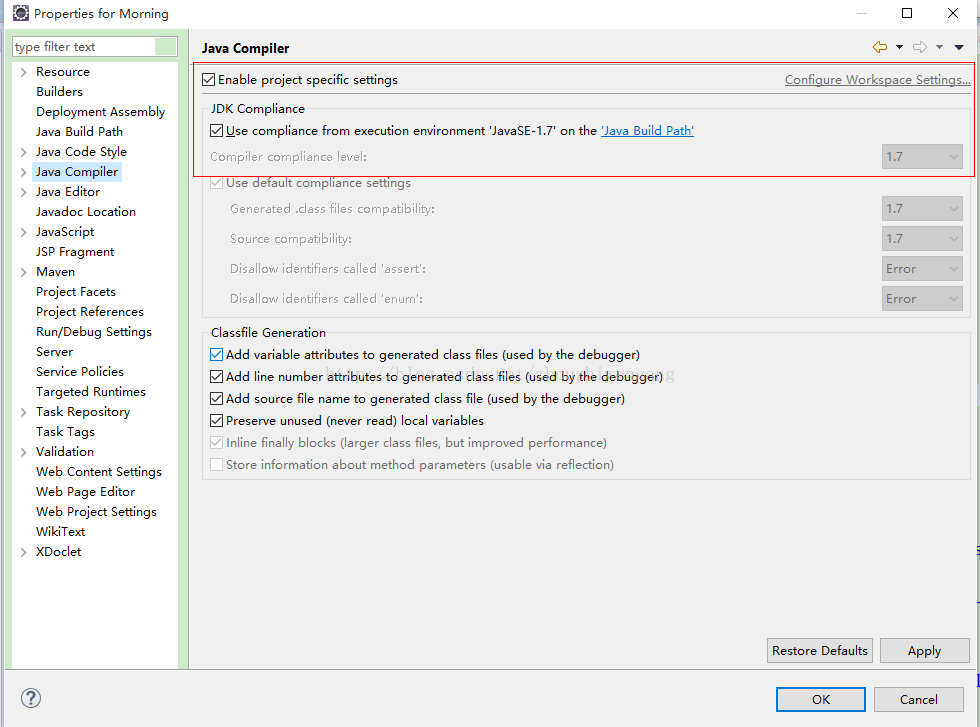Expand the Java Code Style node
The image size is (980, 727).
pyautogui.click(x=23, y=152)
